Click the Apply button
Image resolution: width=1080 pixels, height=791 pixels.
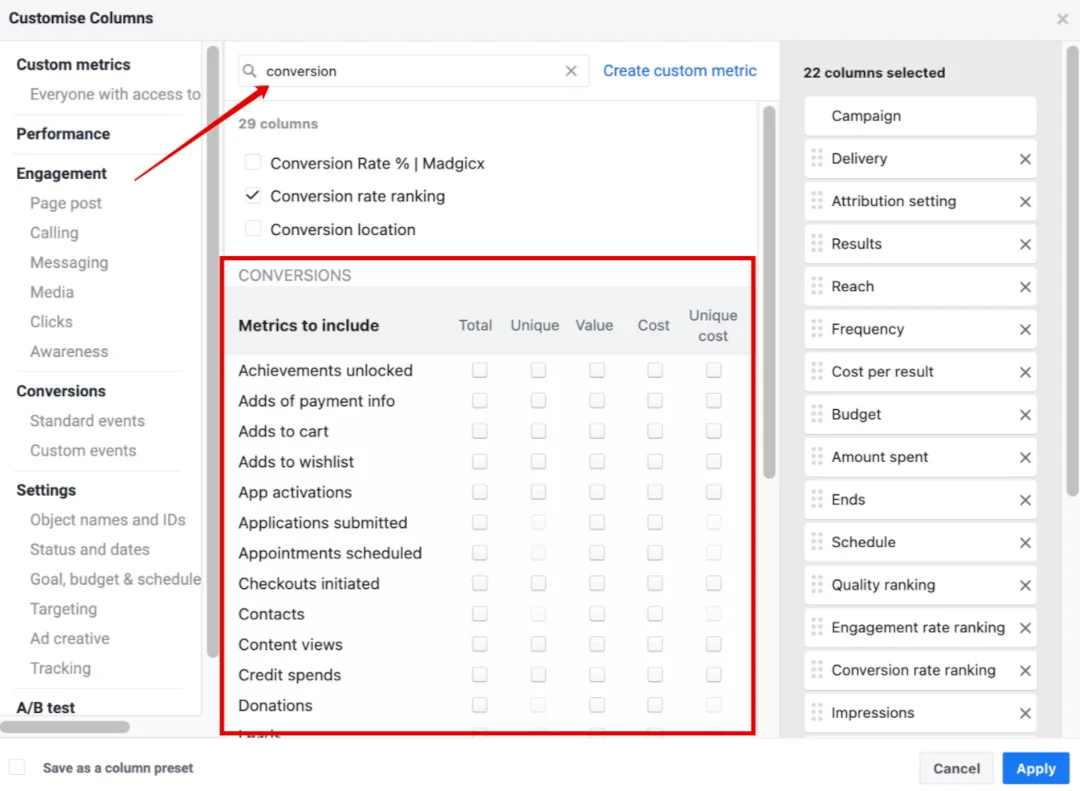1035,768
